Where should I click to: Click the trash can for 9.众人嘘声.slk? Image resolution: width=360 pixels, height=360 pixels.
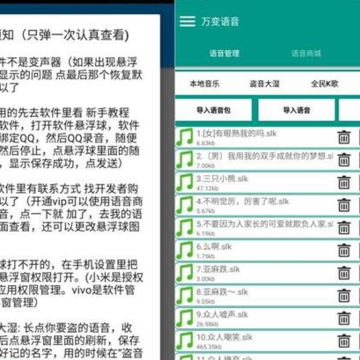point(344,319)
